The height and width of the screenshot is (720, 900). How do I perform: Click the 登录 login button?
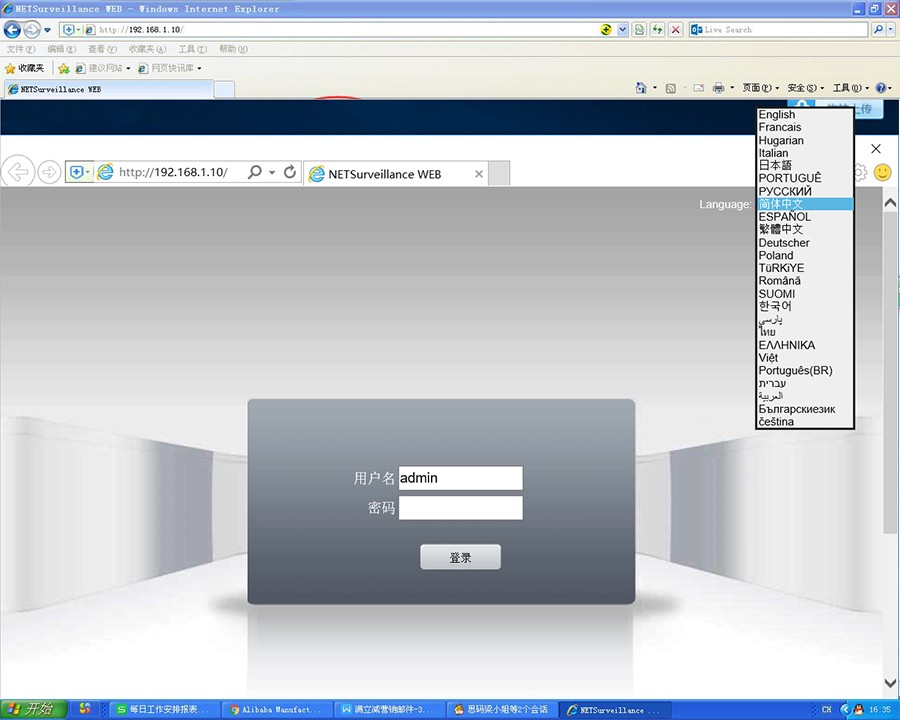[x=460, y=558]
